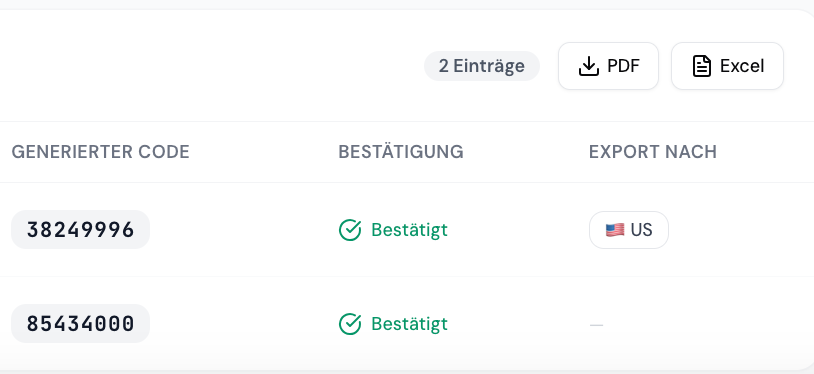Click the 2 Einträge count badge
Image resolution: width=814 pixels, height=374 pixels.
coord(482,66)
